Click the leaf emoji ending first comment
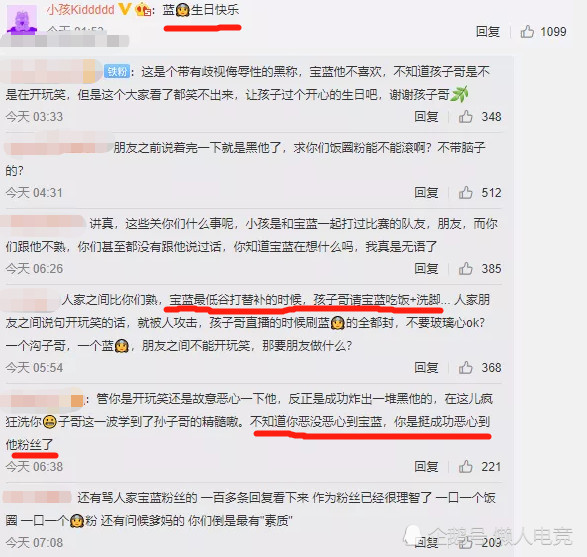The width and height of the screenshot is (587, 557). pyautogui.click(x=459, y=94)
